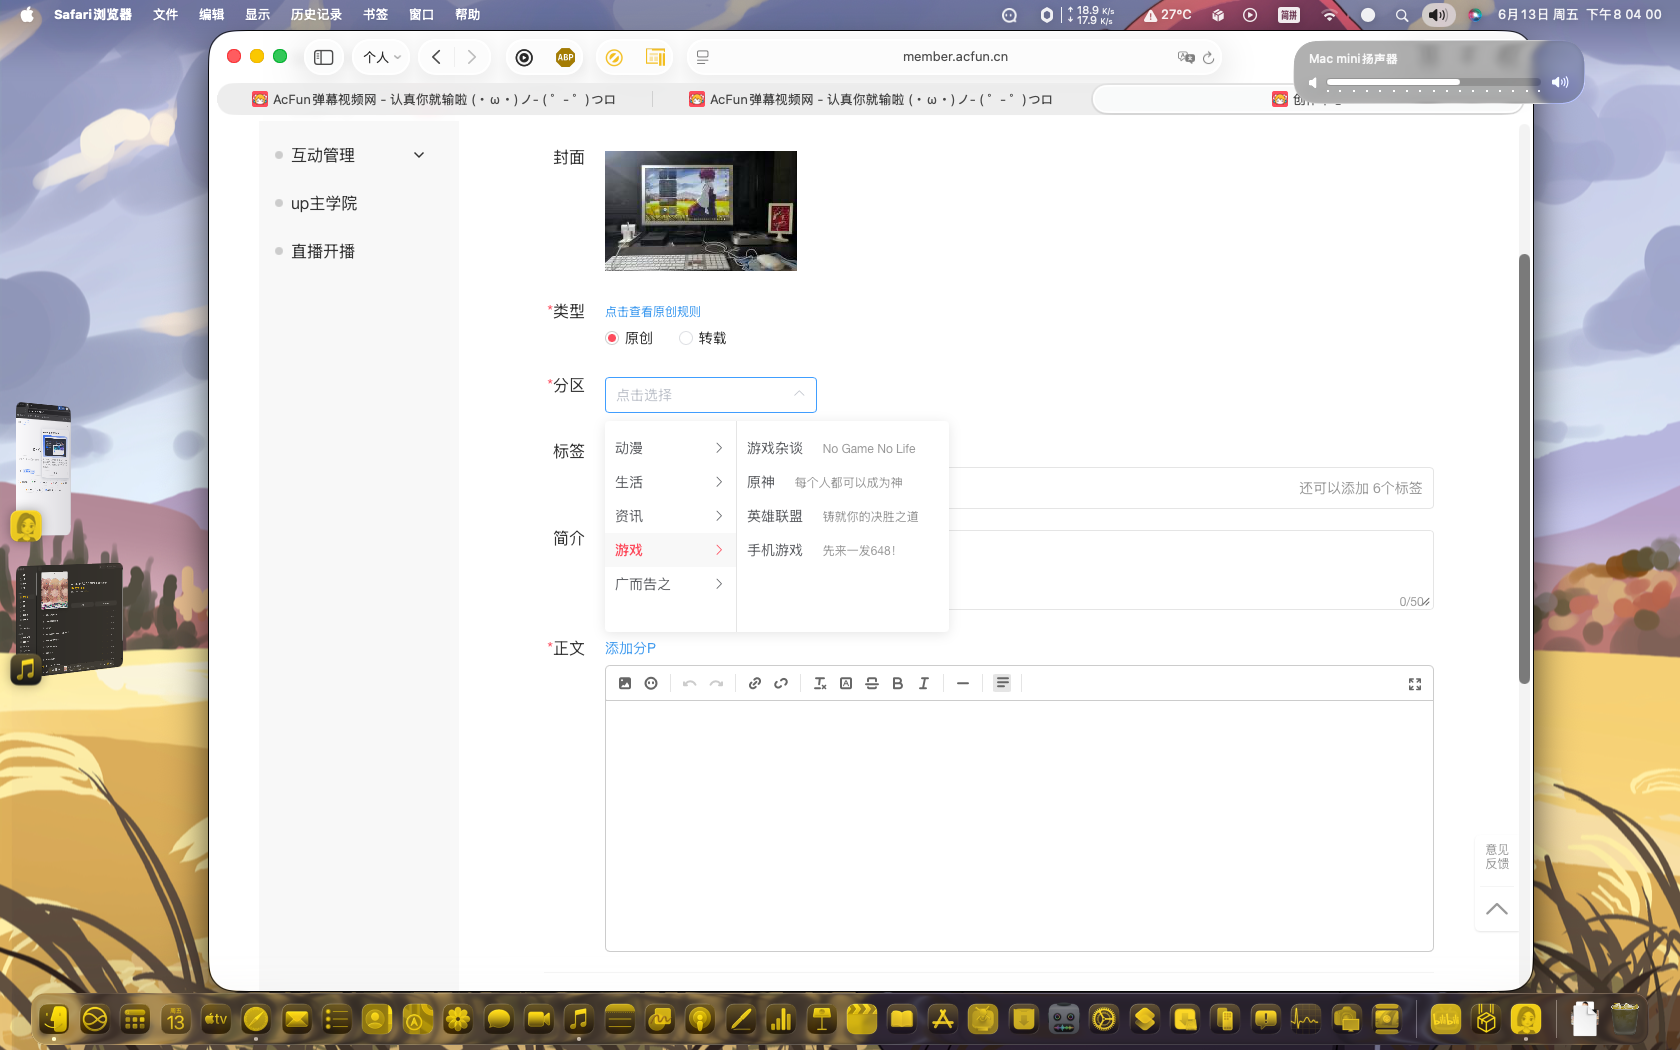This screenshot has width=1680, height=1050.
Task: Insert a horizontal line divider
Action: pyautogui.click(x=963, y=683)
